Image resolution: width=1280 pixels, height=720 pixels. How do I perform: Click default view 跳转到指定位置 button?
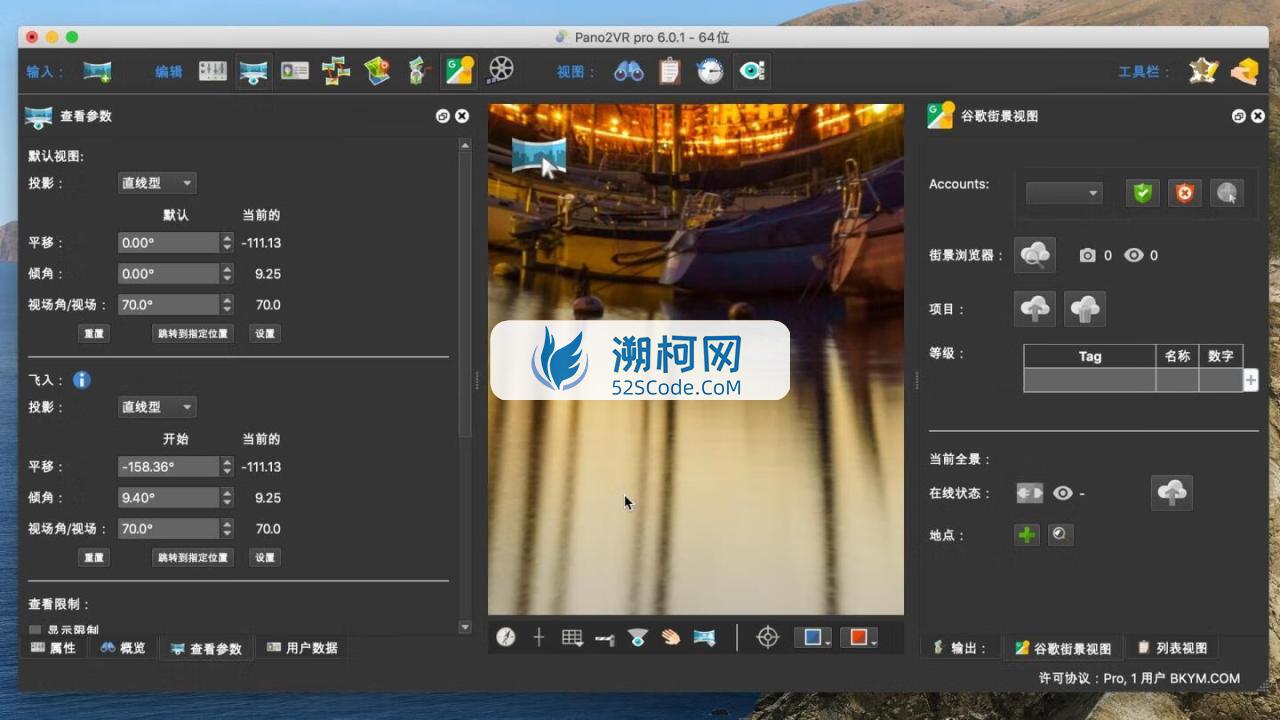[193, 334]
